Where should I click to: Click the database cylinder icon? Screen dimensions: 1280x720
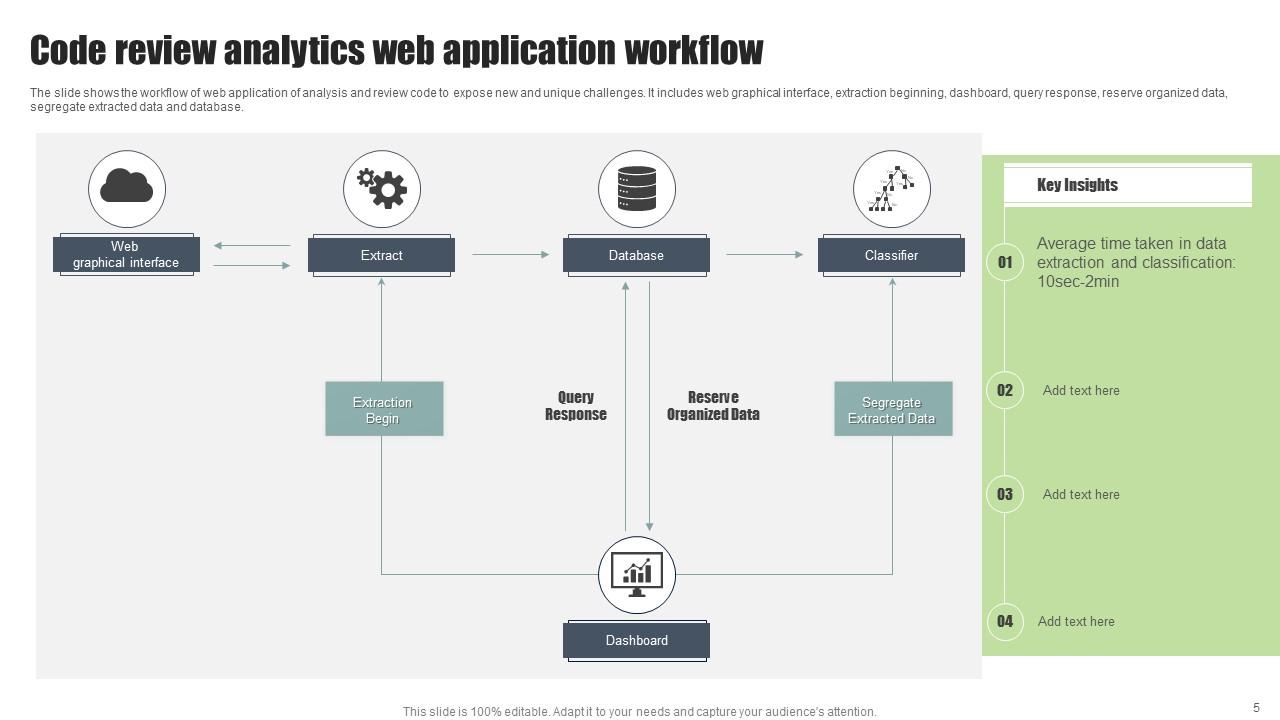coord(637,188)
